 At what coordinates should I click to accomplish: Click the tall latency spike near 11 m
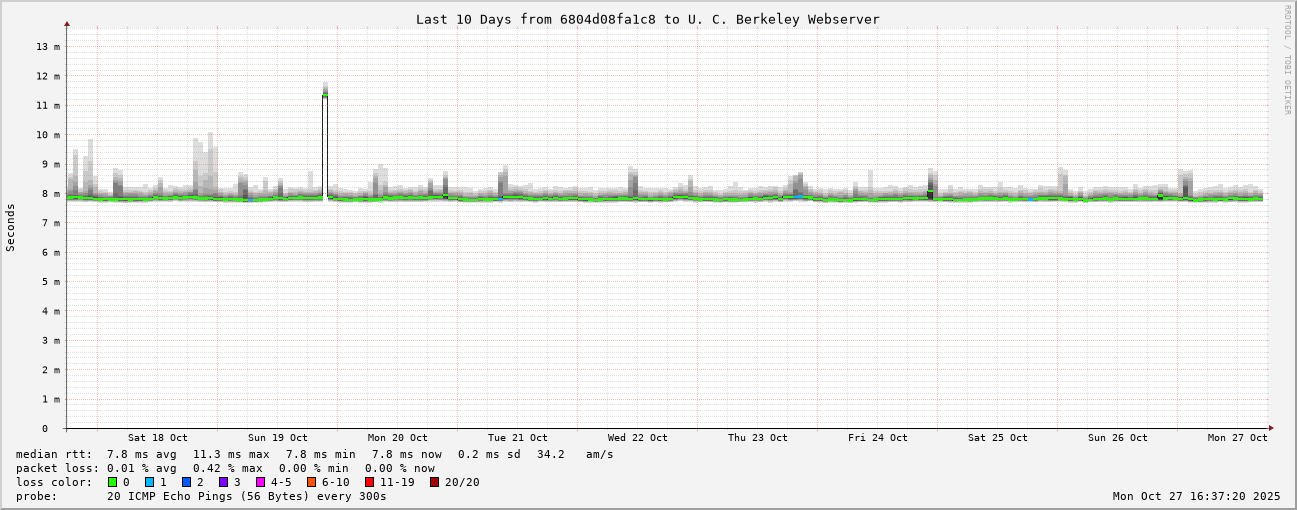pyautogui.click(x=325, y=140)
